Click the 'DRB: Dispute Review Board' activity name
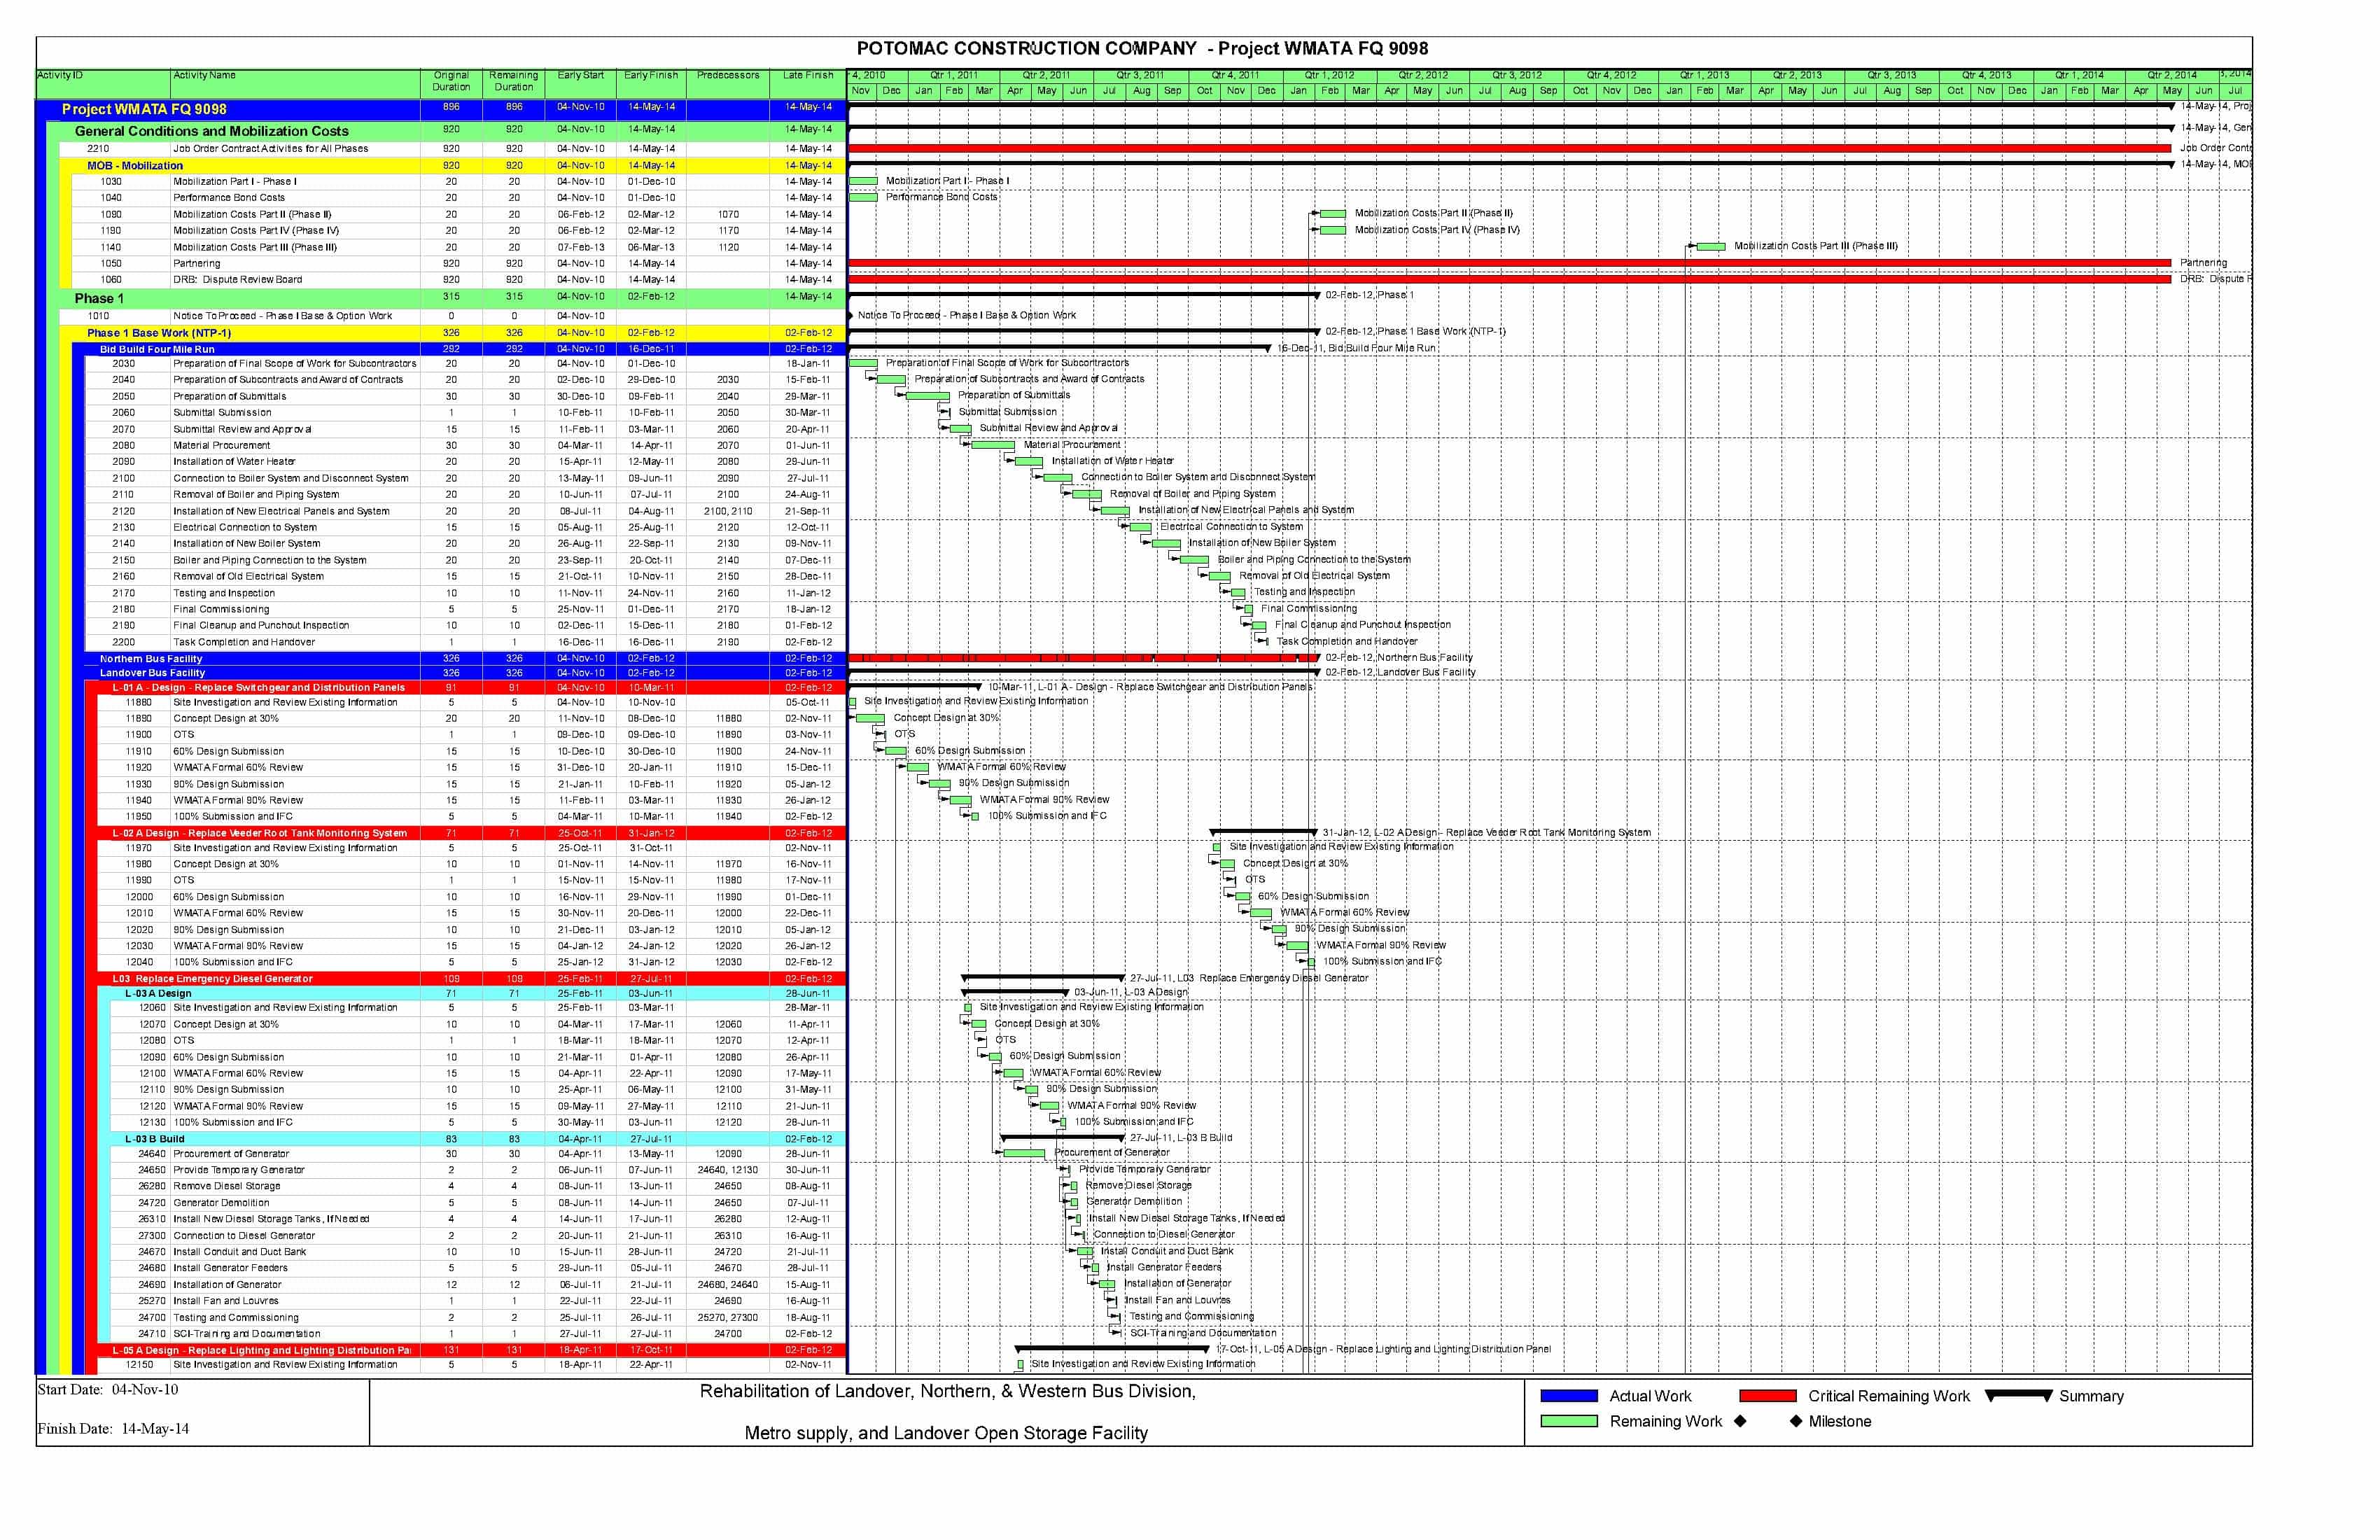Screen dimensions: 2380x1540 coord(237,280)
